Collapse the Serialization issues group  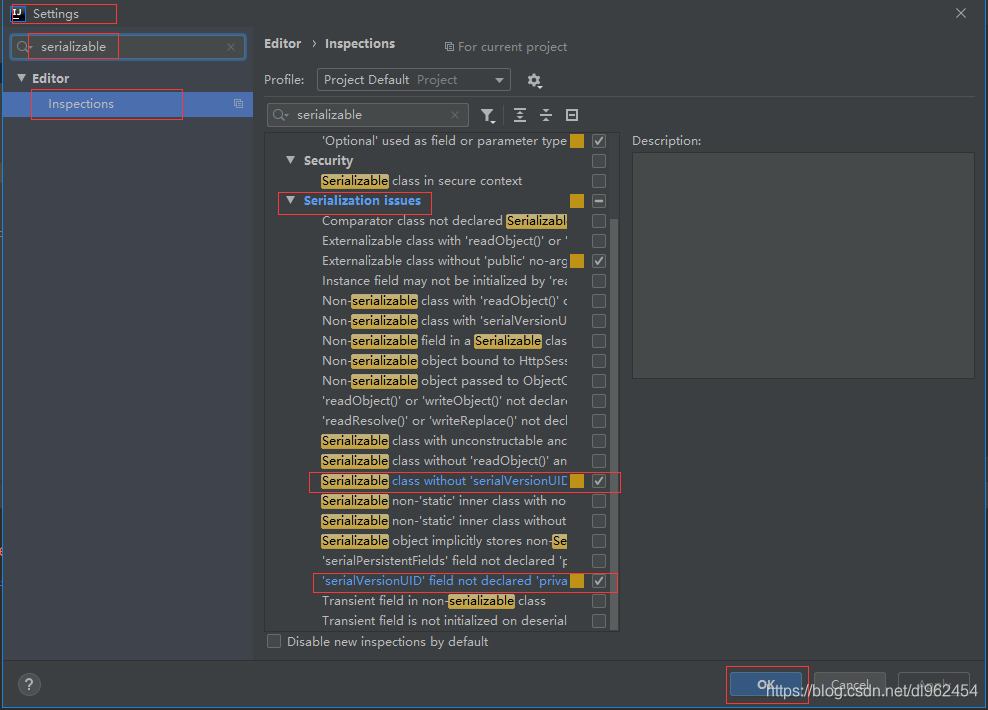[x=290, y=200]
